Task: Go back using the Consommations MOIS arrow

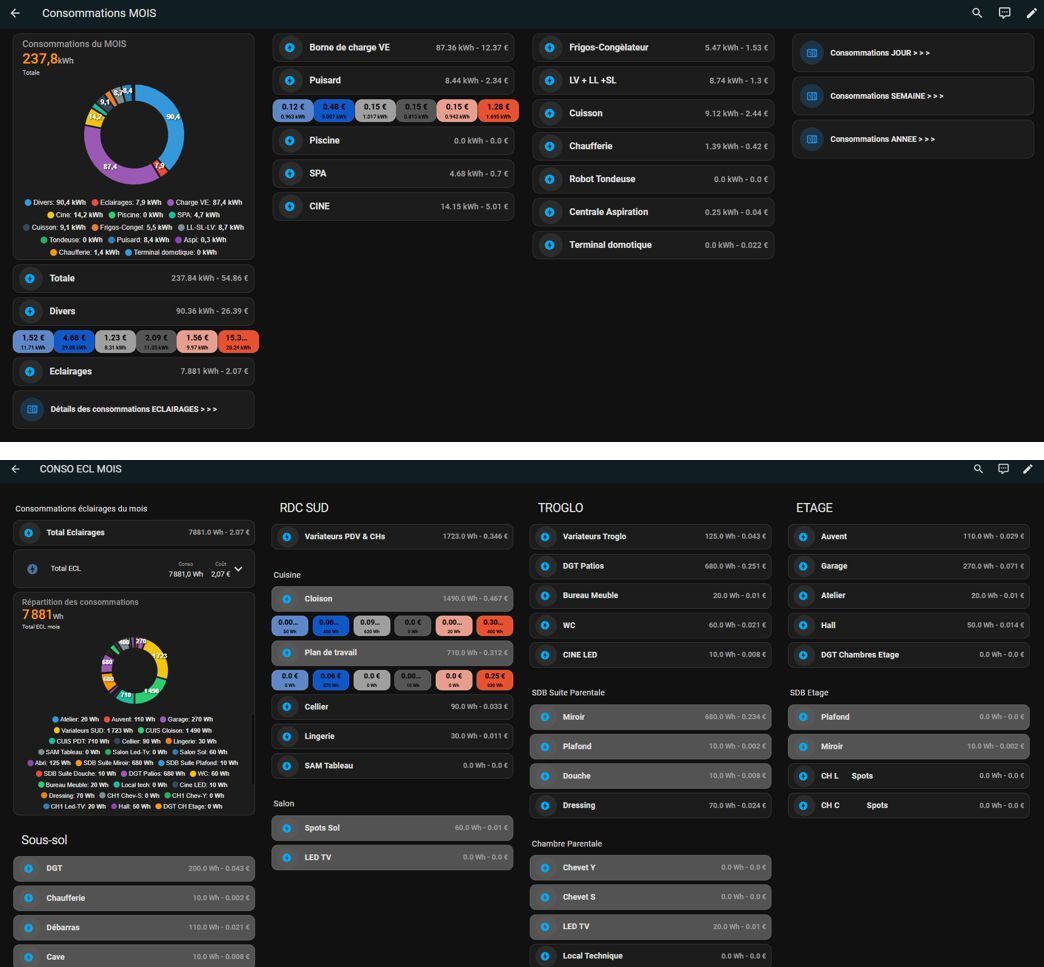Action: pos(15,13)
